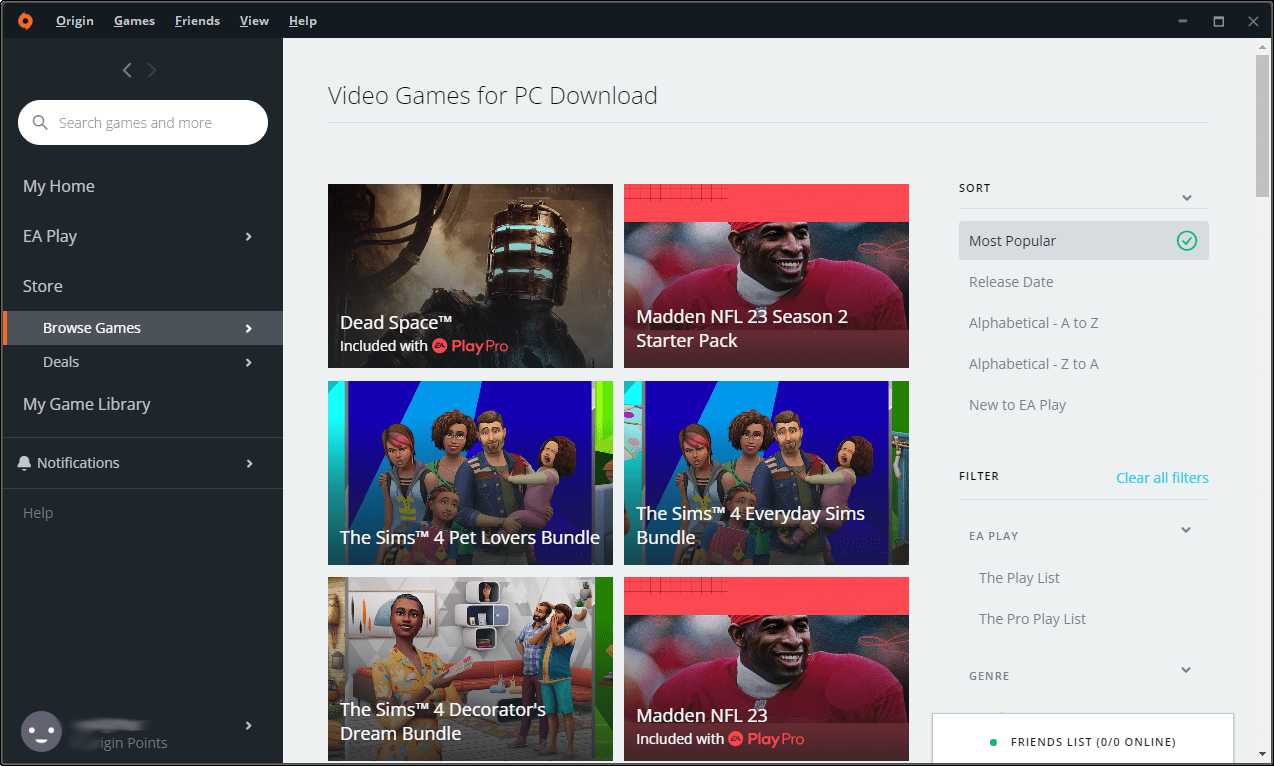The height and width of the screenshot is (766, 1274).
Task: Collapse the Sort section chevron
Action: pyautogui.click(x=1187, y=198)
